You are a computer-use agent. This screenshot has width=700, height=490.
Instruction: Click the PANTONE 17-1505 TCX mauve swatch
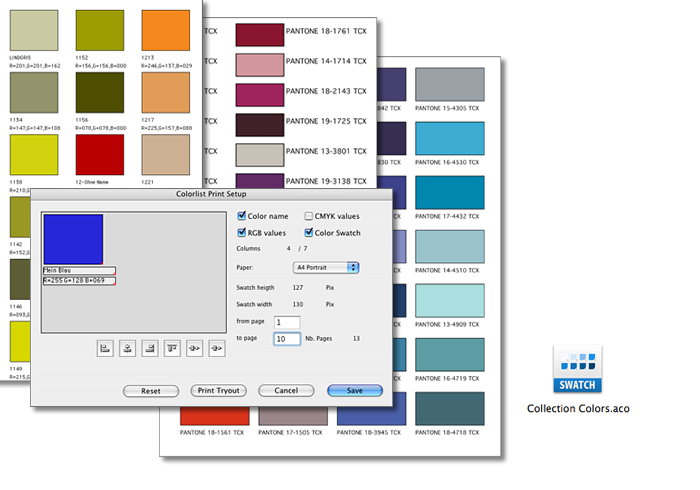click(293, 416)
